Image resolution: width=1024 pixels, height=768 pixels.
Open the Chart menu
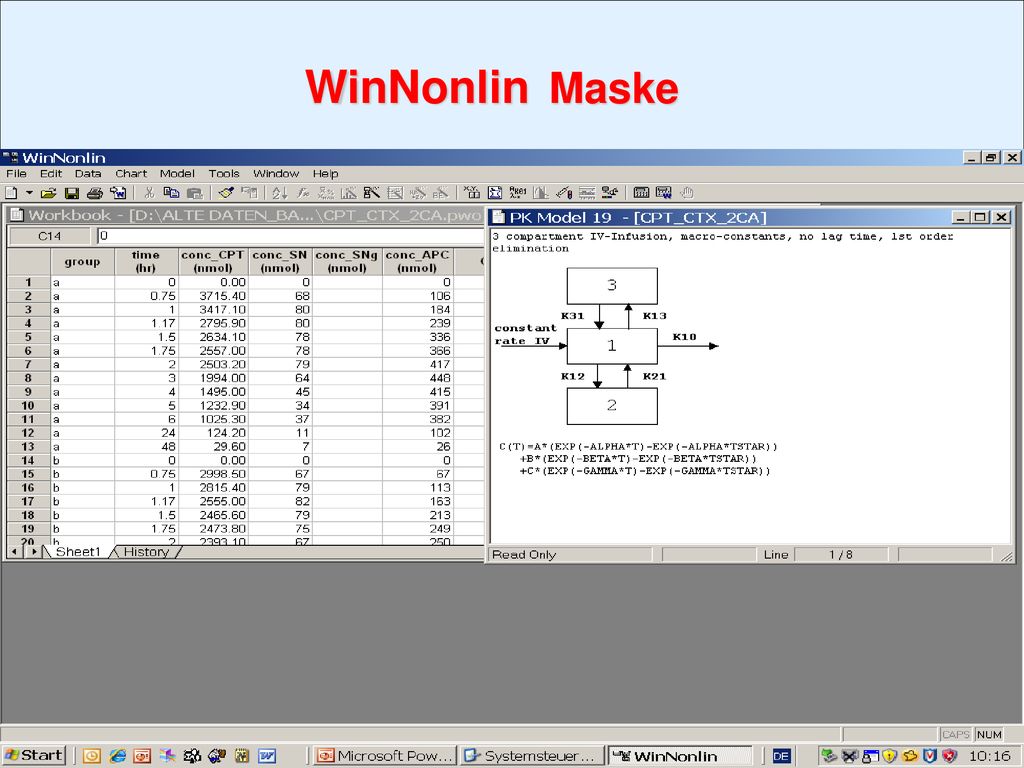(x=131, y=174)
